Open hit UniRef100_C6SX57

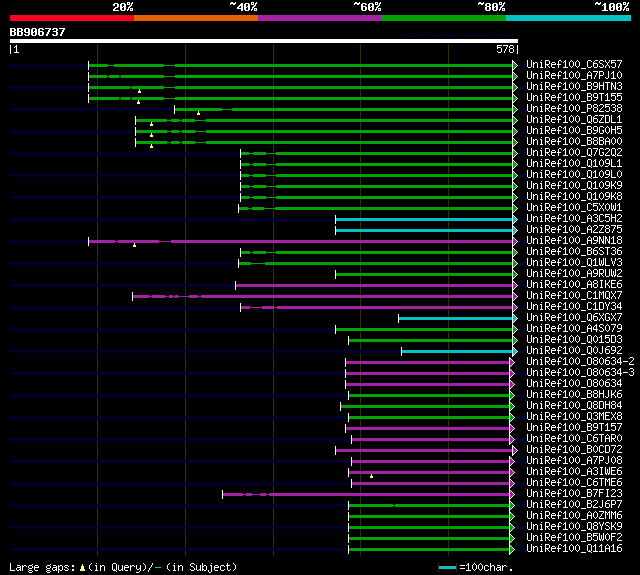click(x=574, y=64)
